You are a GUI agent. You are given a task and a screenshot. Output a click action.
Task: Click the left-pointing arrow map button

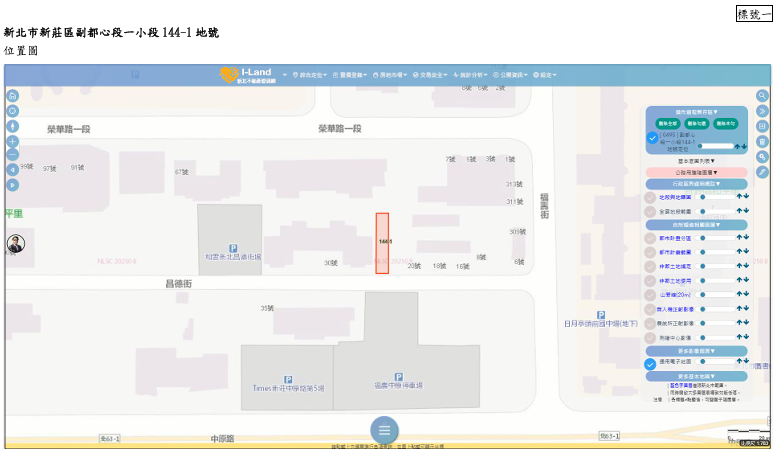[13, 170]
